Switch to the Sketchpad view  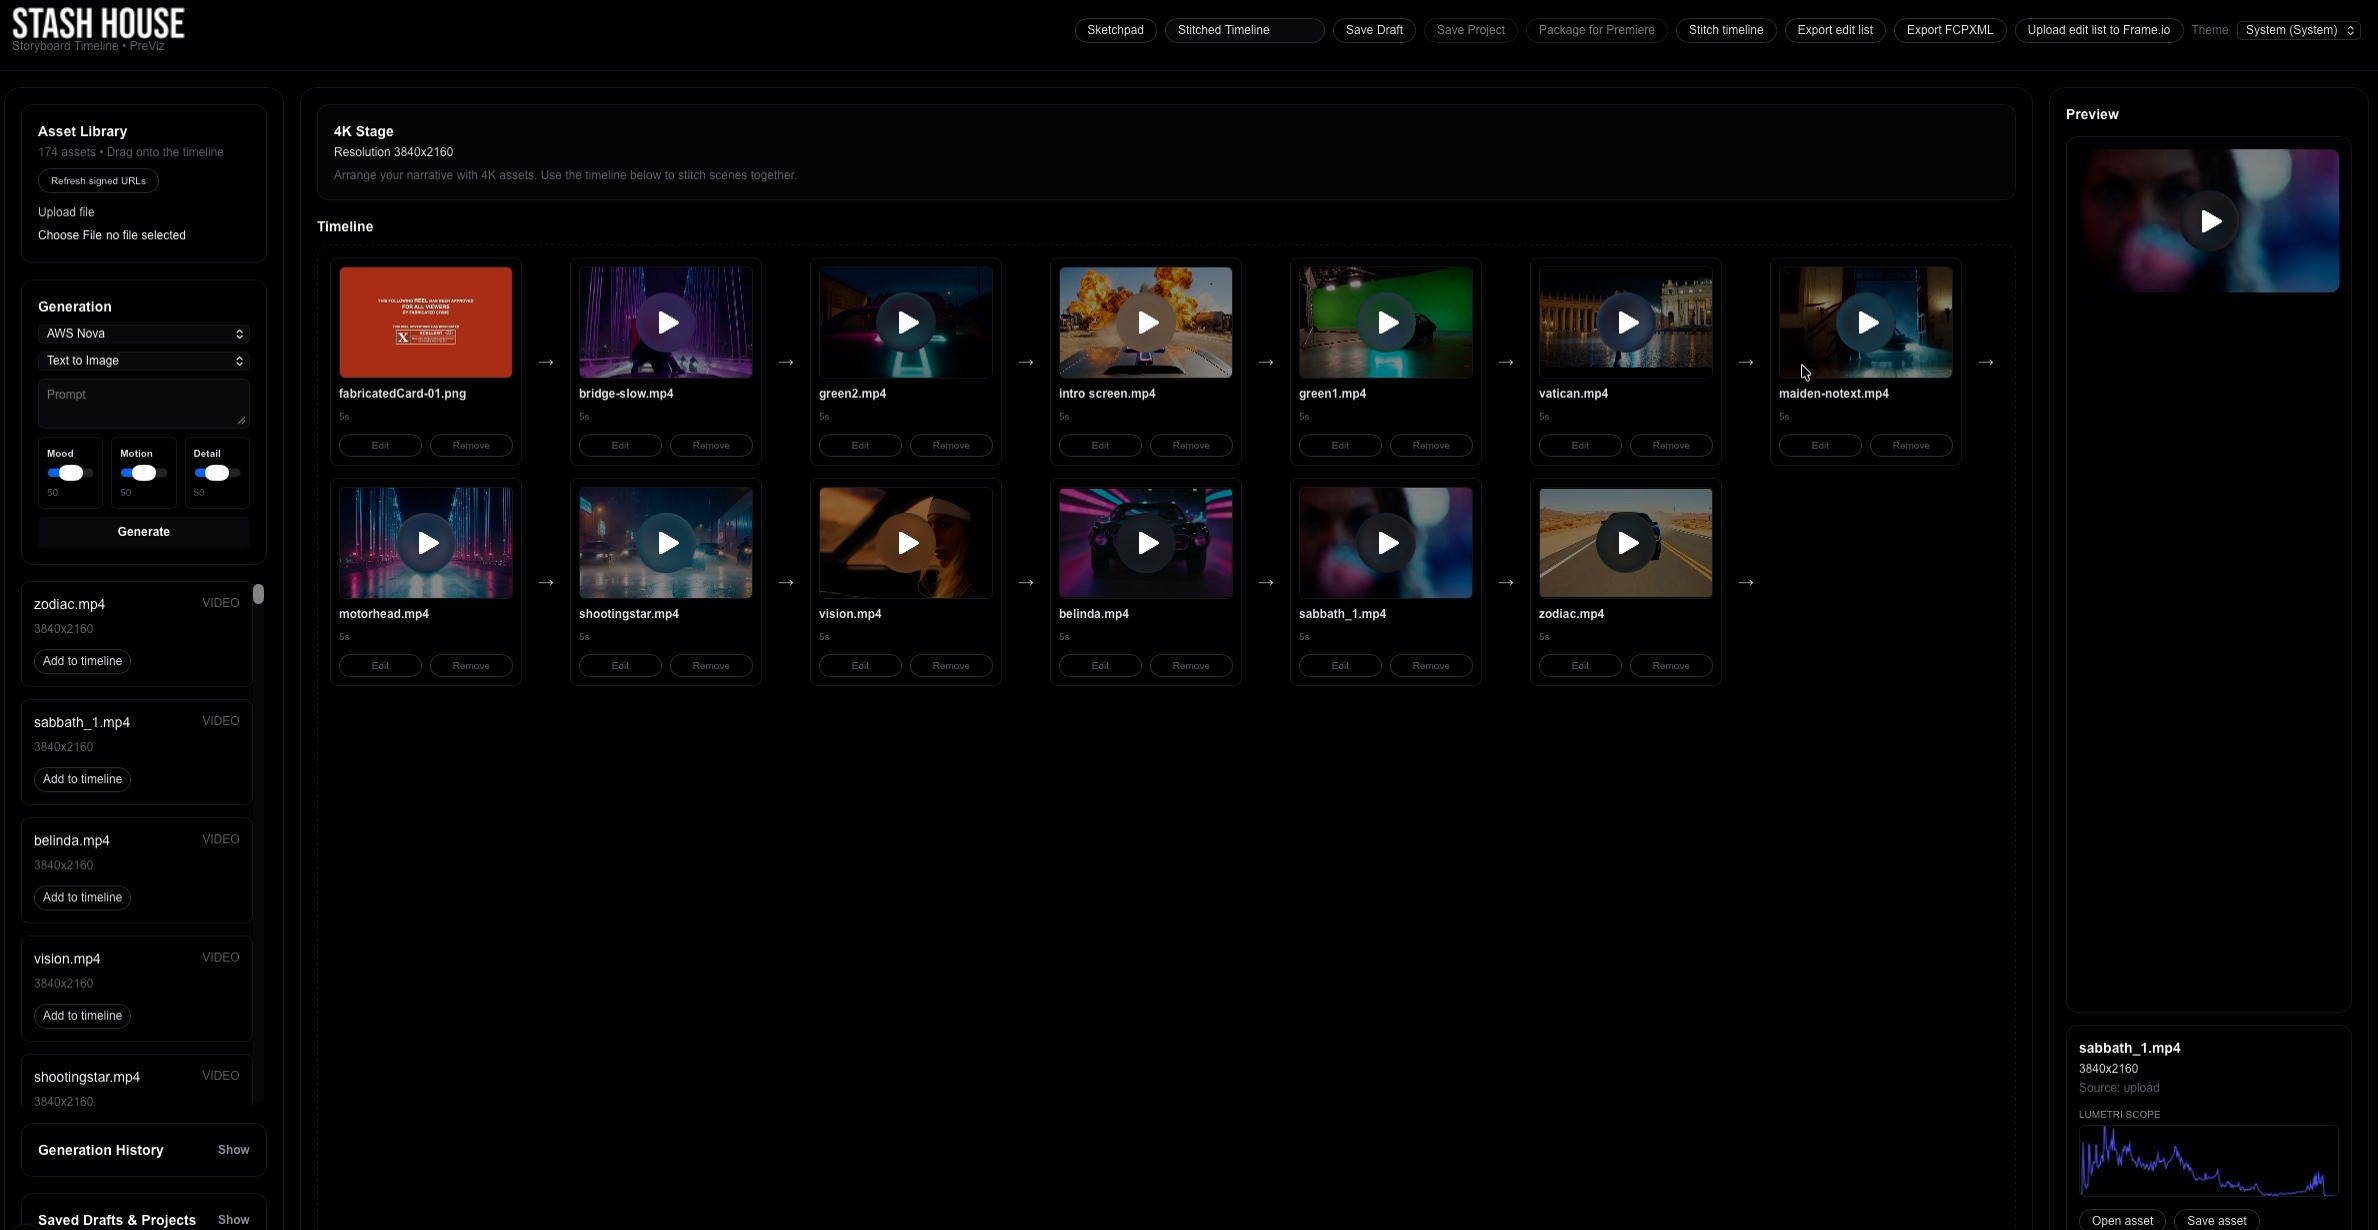(1114, 29)
